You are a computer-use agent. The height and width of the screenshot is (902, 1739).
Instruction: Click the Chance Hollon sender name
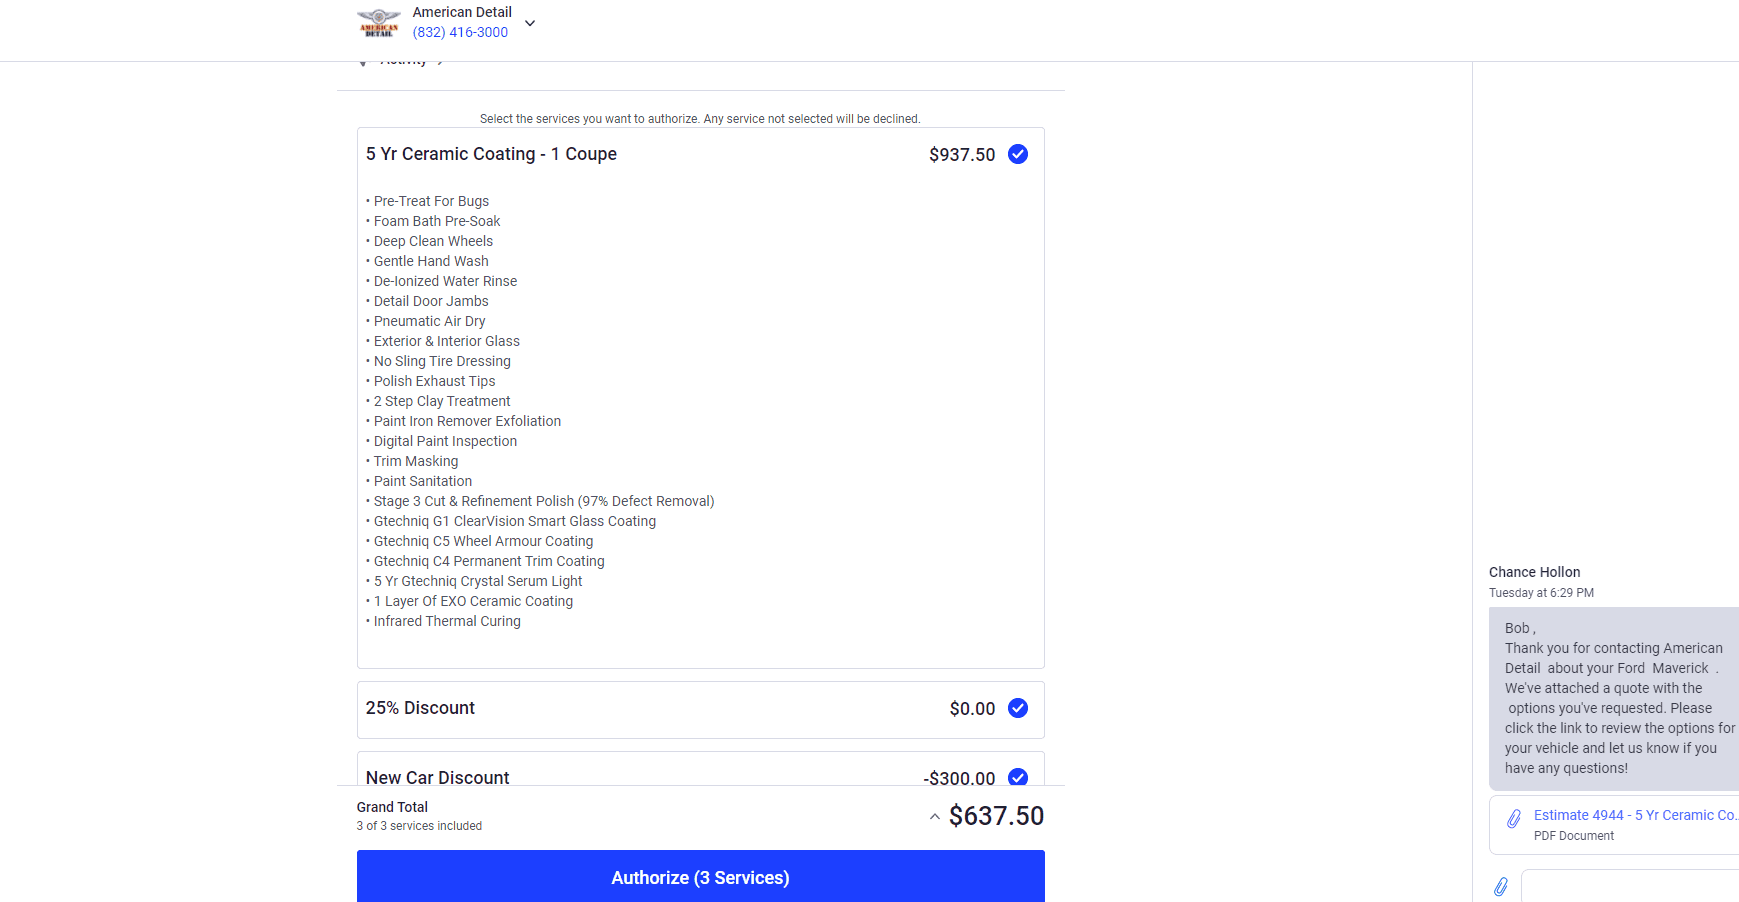(1534, 572)
